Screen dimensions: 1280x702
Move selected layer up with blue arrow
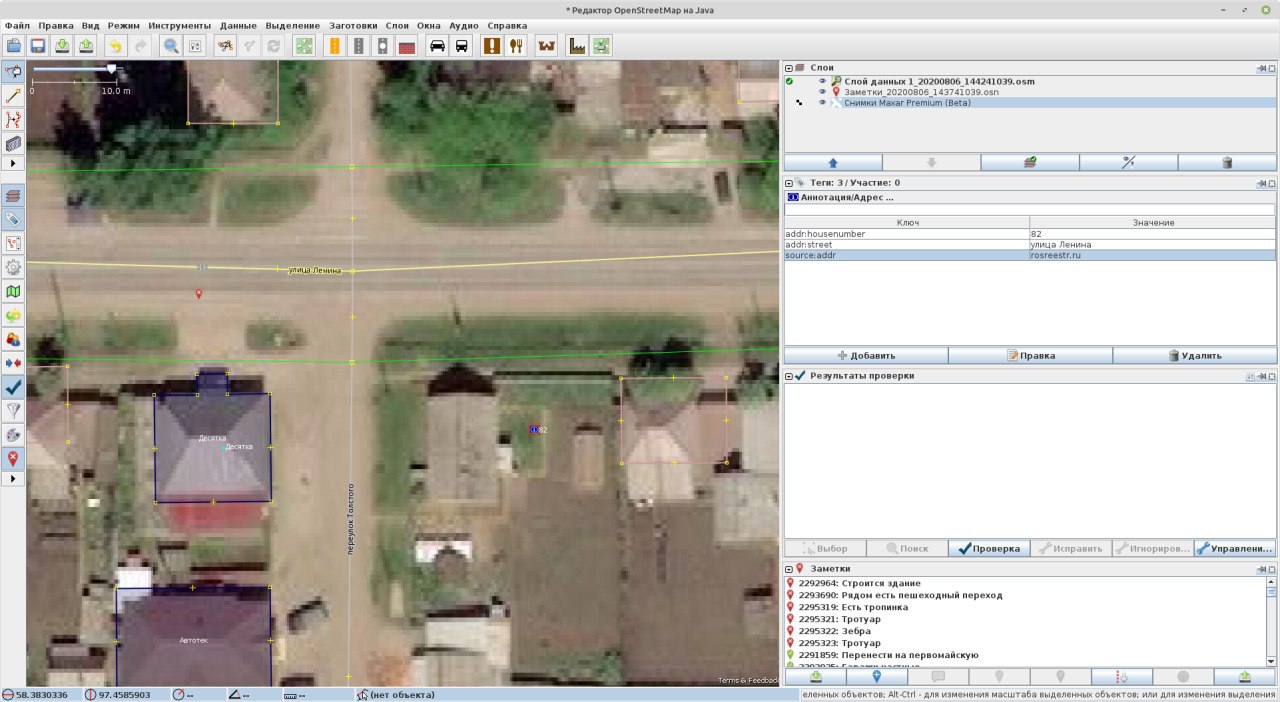[x=833, y=162]
